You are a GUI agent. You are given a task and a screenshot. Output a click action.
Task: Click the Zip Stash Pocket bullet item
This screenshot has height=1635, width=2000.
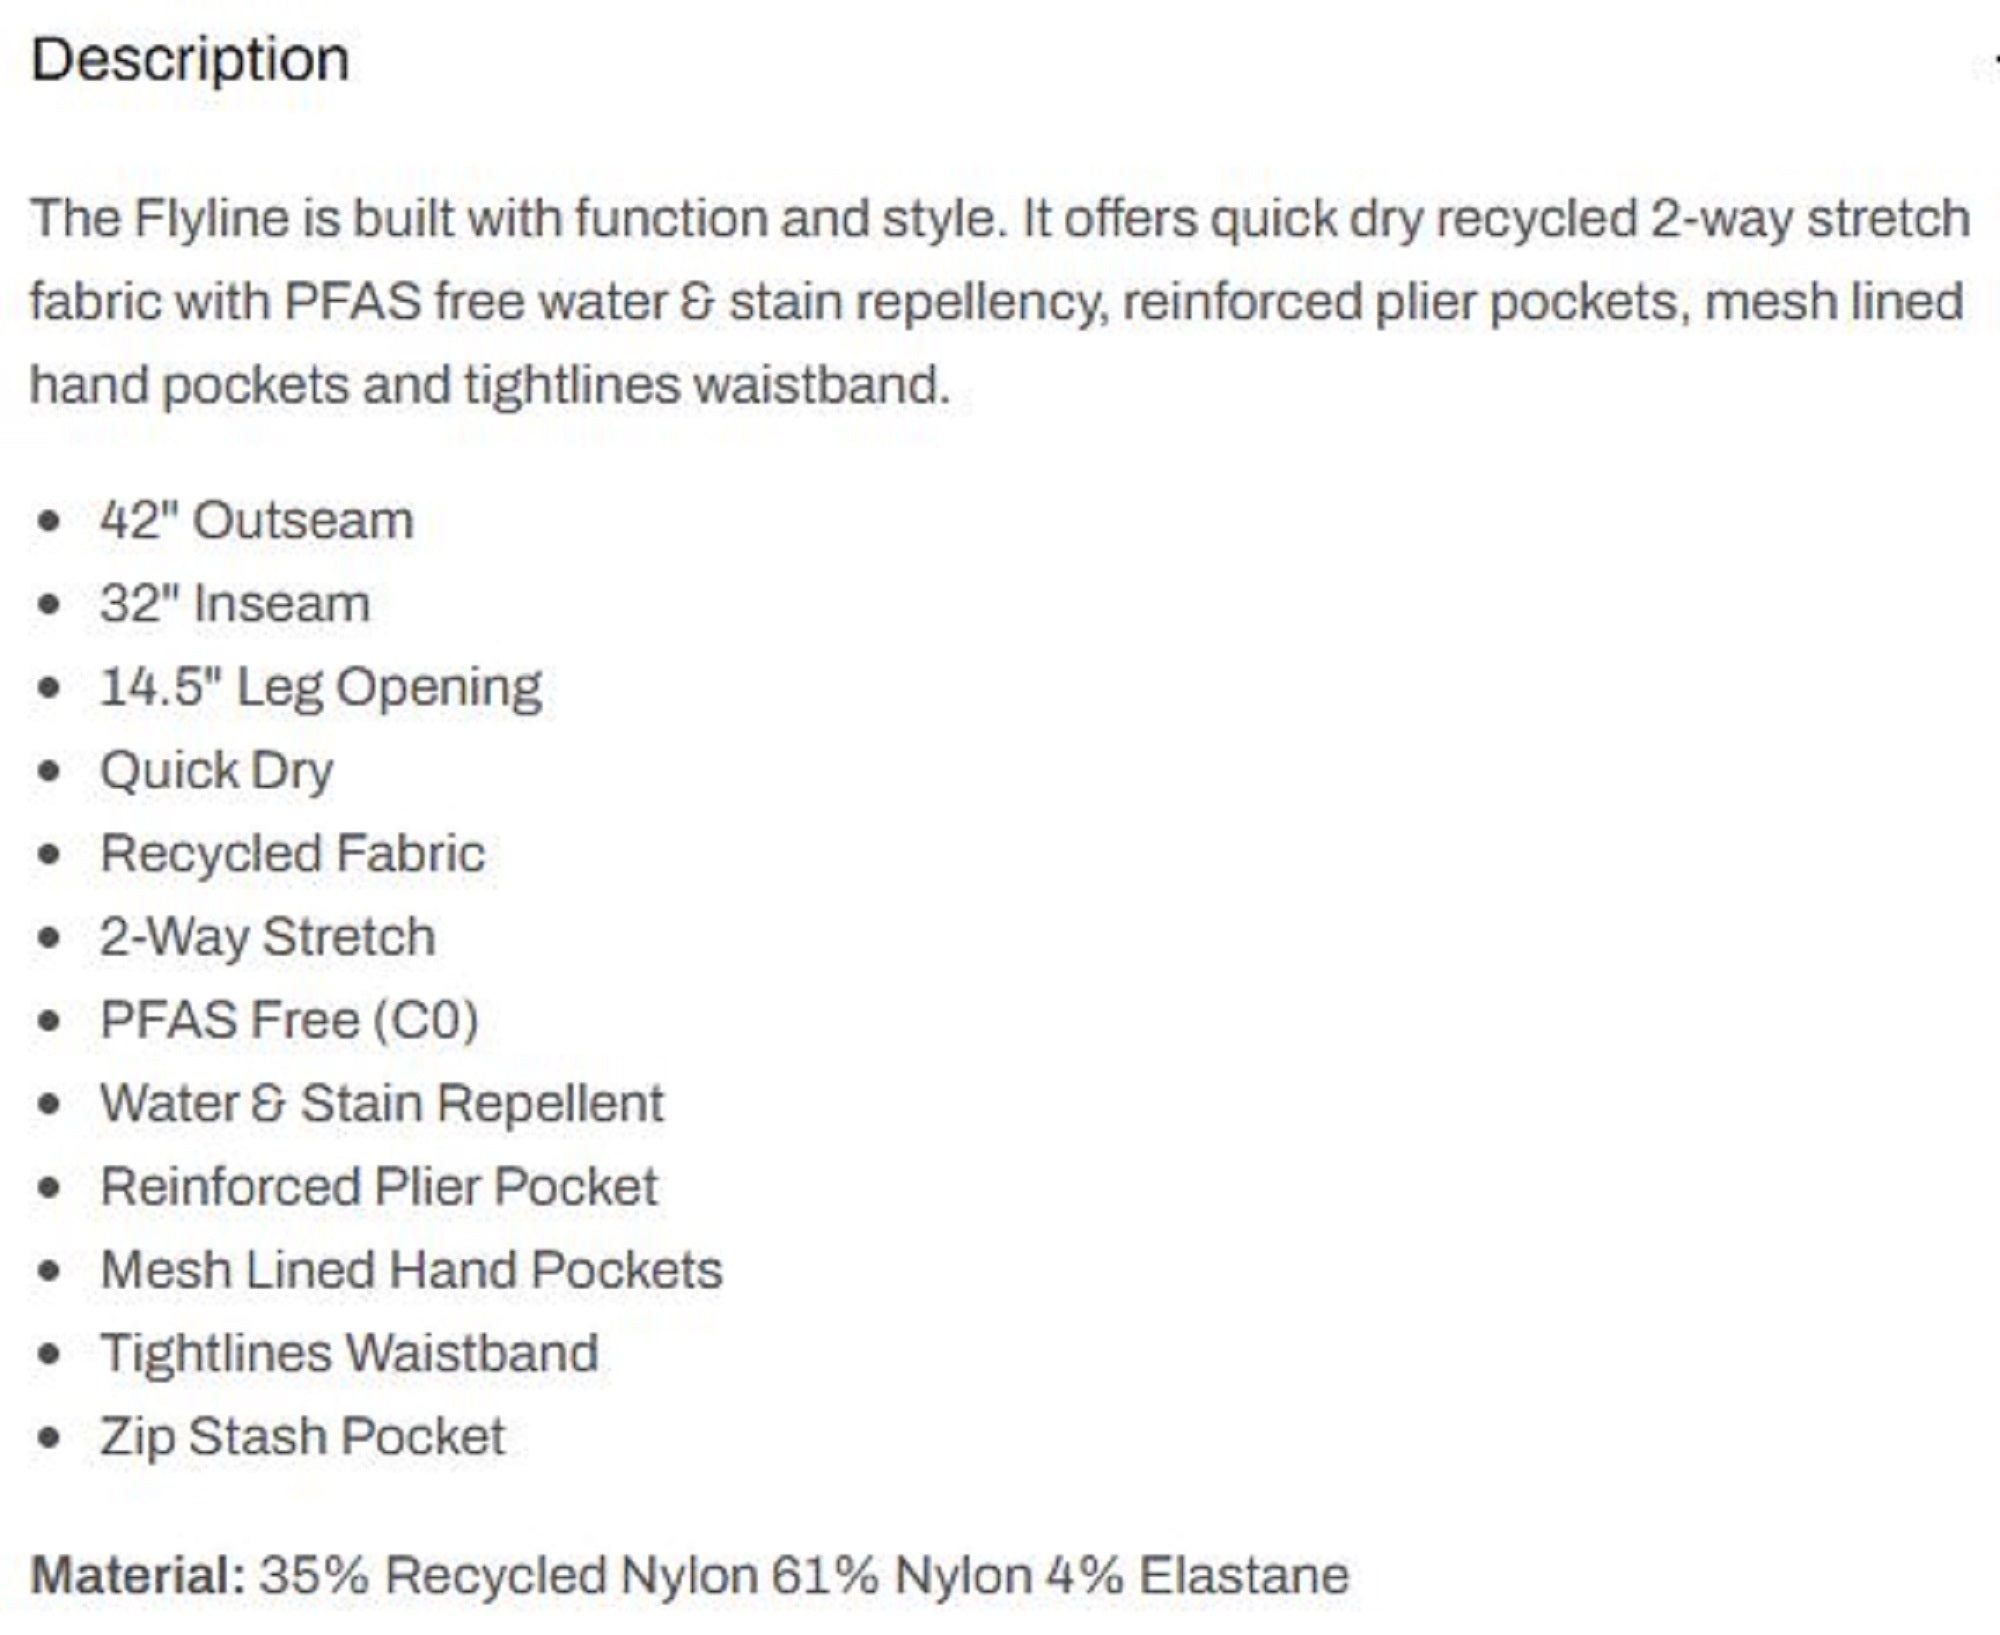[x=302, y=1437]
